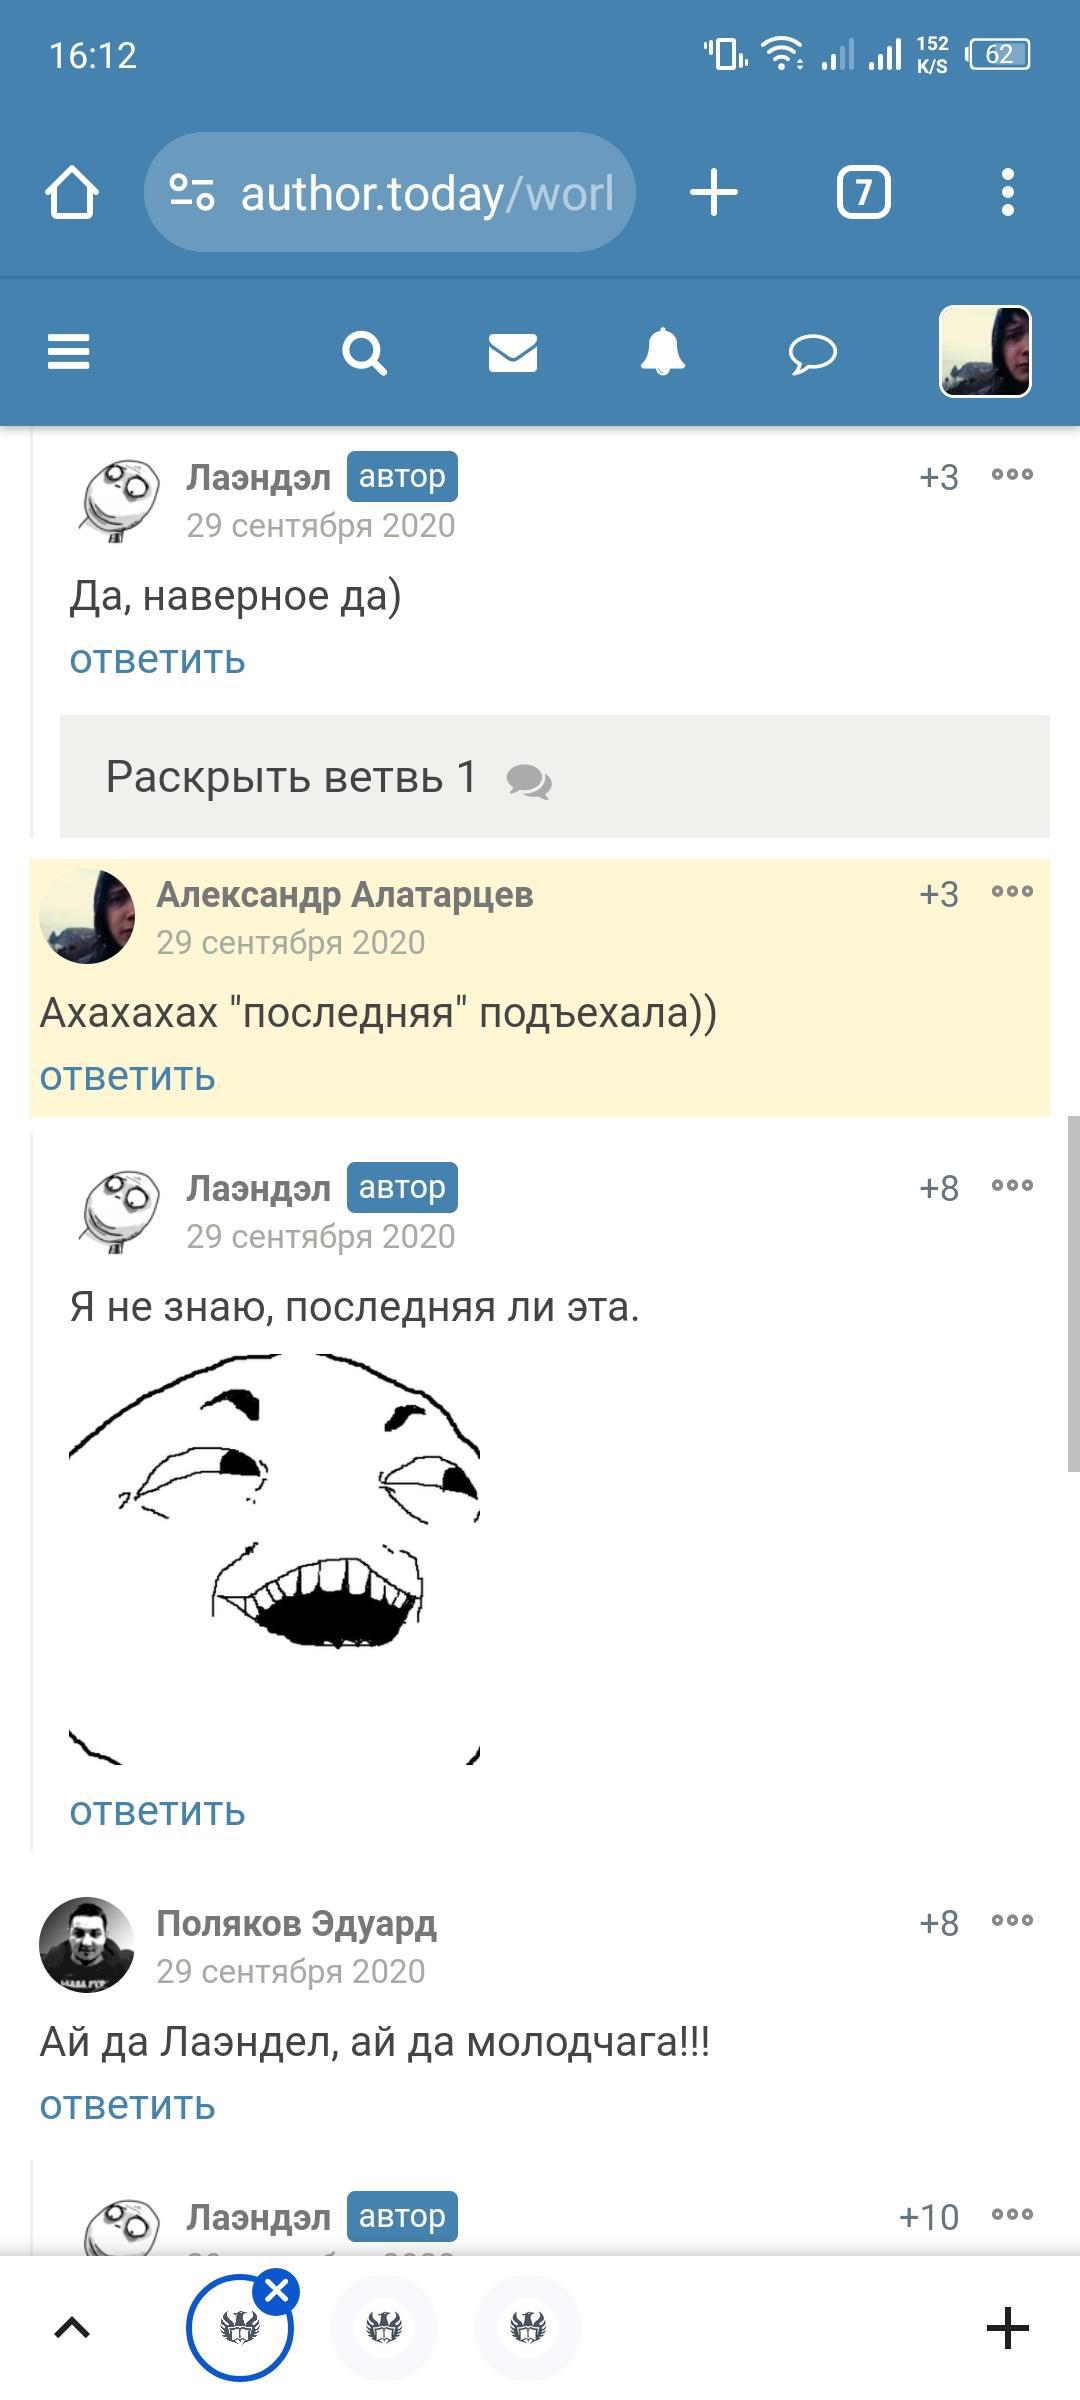
Task: Open Поляков Эдуард profile name link
Action: [296, 1923]
